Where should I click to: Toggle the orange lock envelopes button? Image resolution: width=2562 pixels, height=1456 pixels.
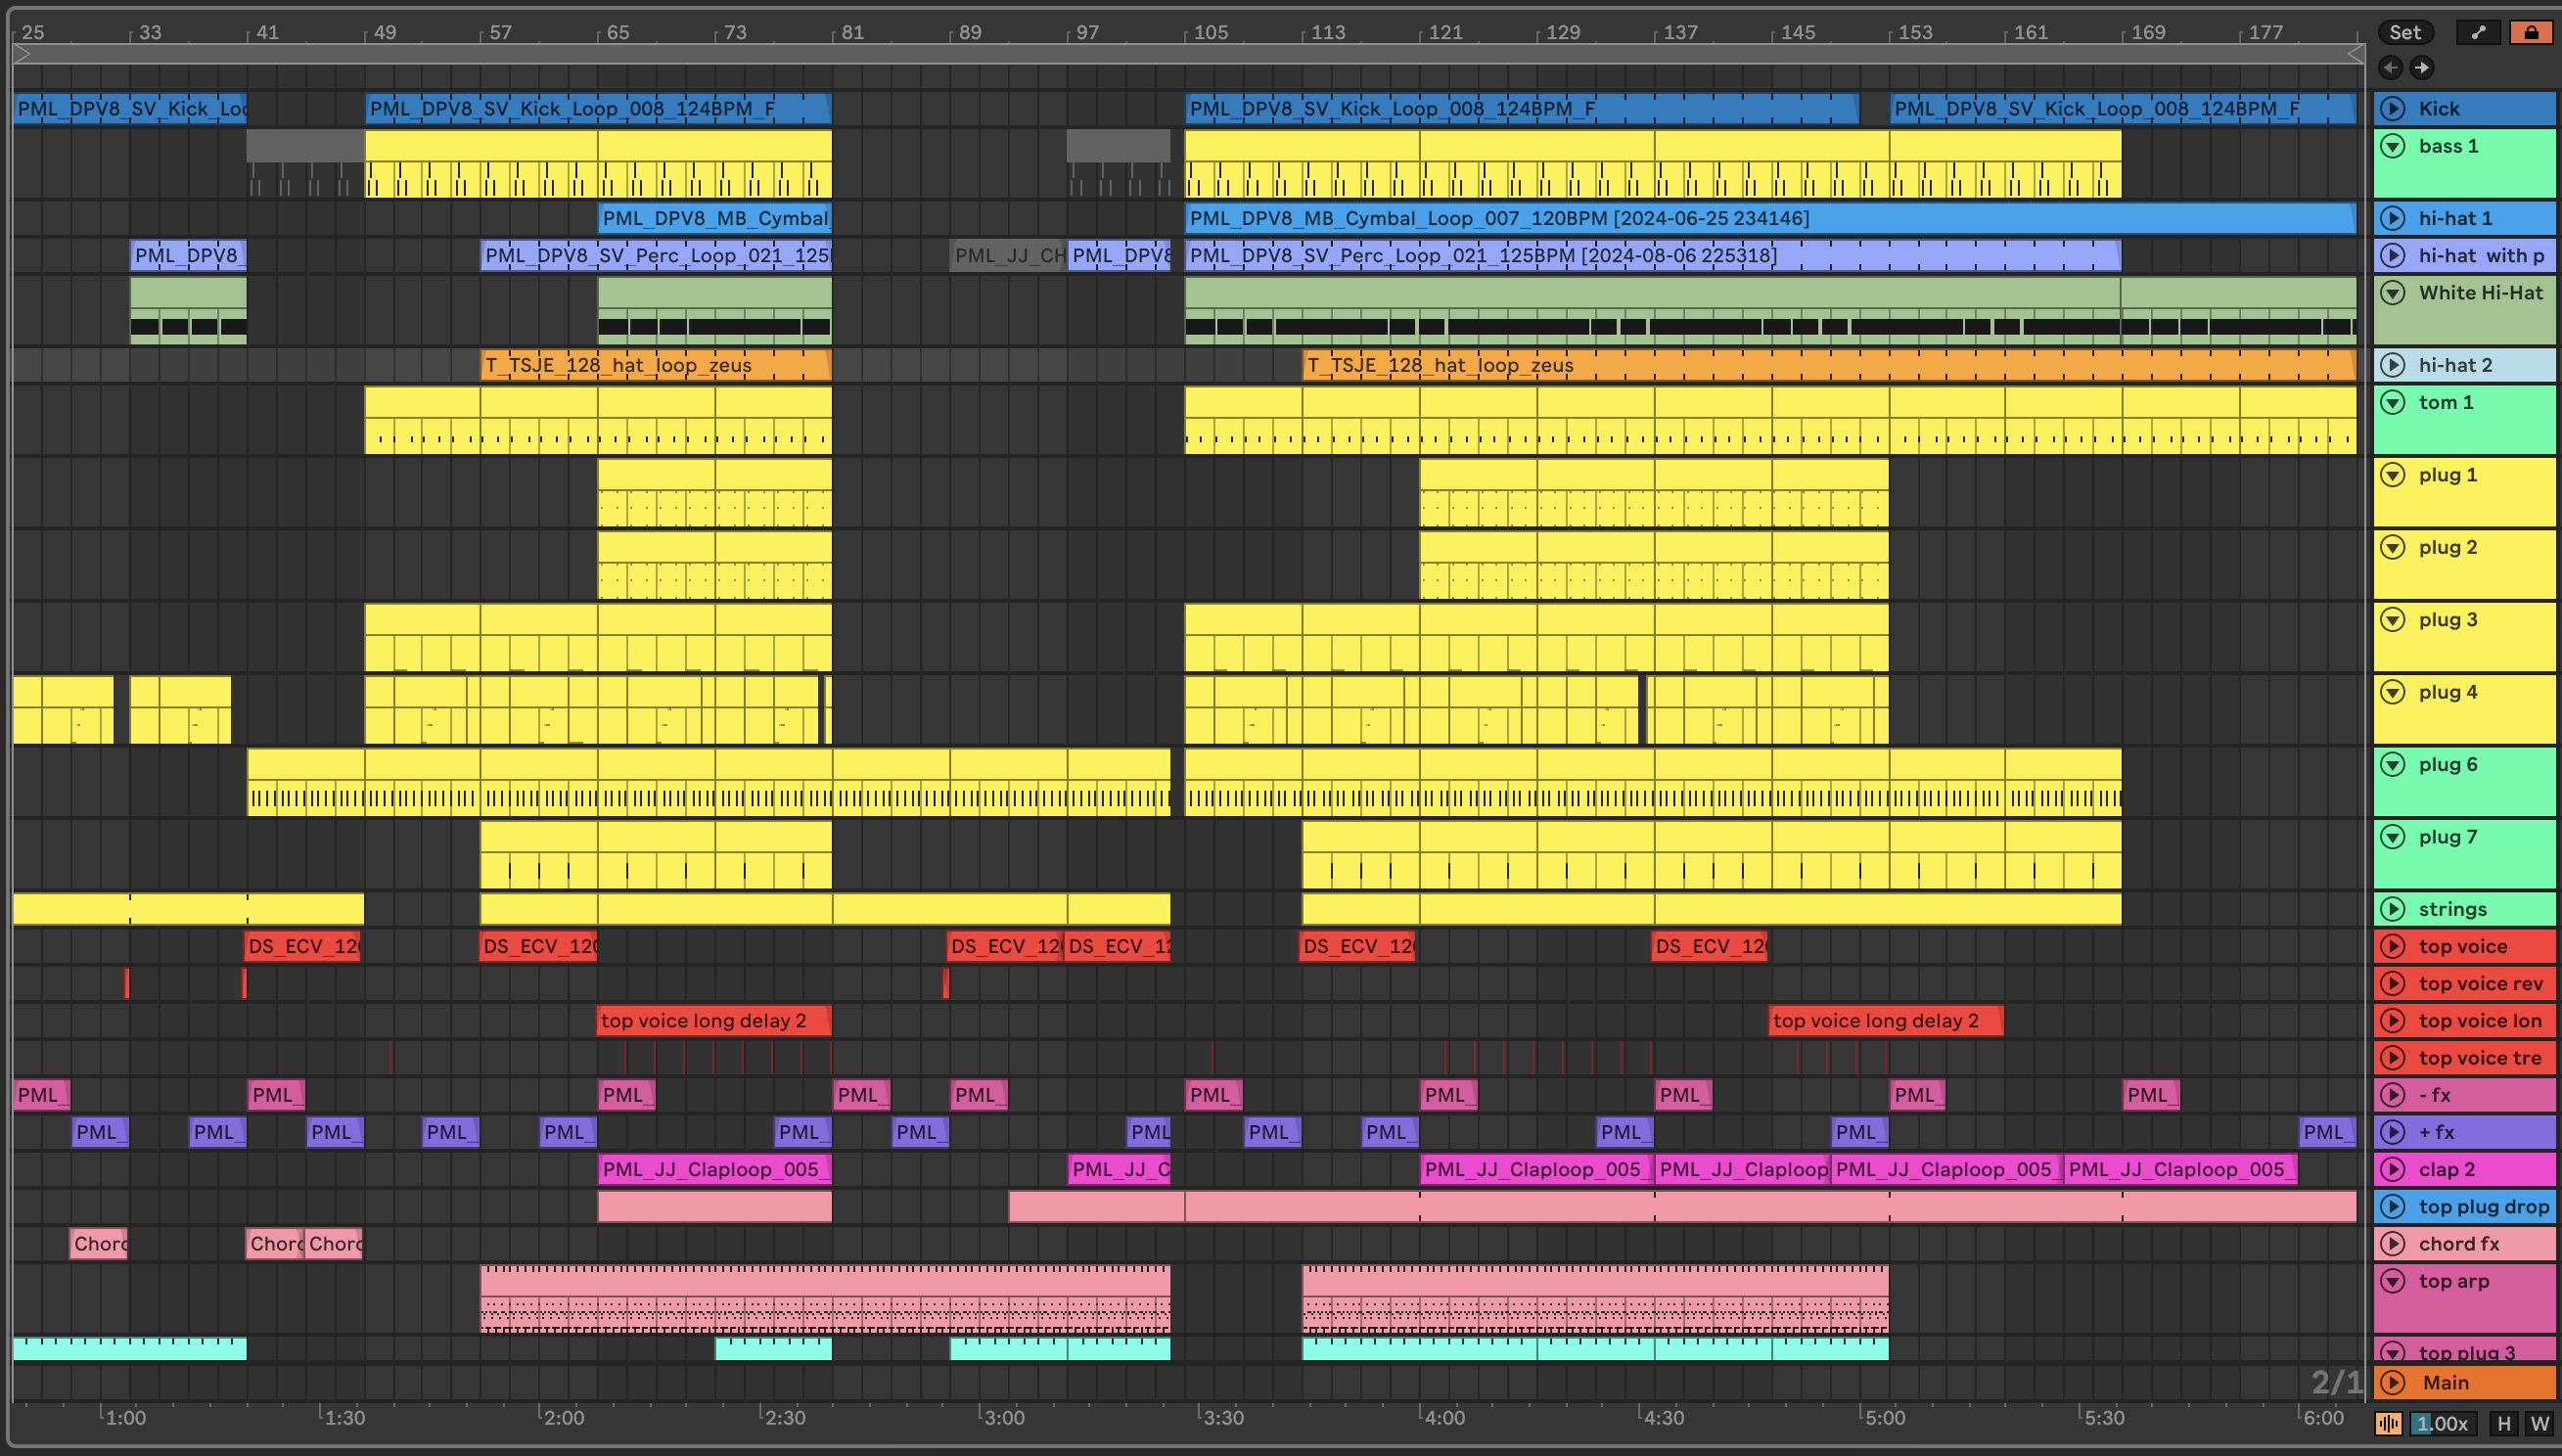click(2531, 32)
